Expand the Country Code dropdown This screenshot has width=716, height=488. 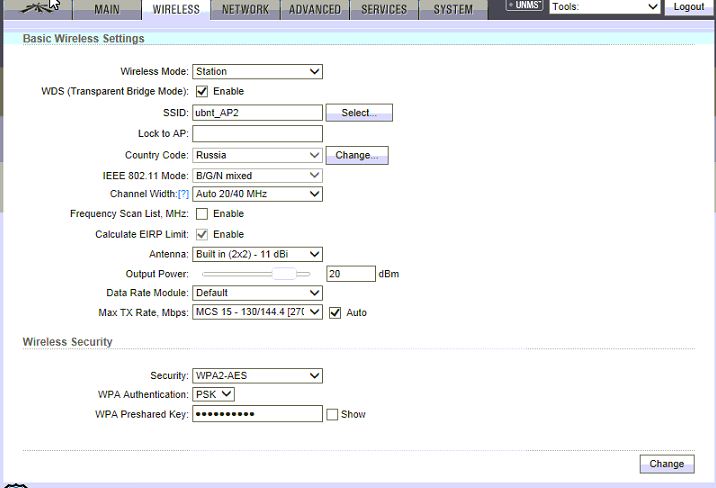click(x=257, y=156)
